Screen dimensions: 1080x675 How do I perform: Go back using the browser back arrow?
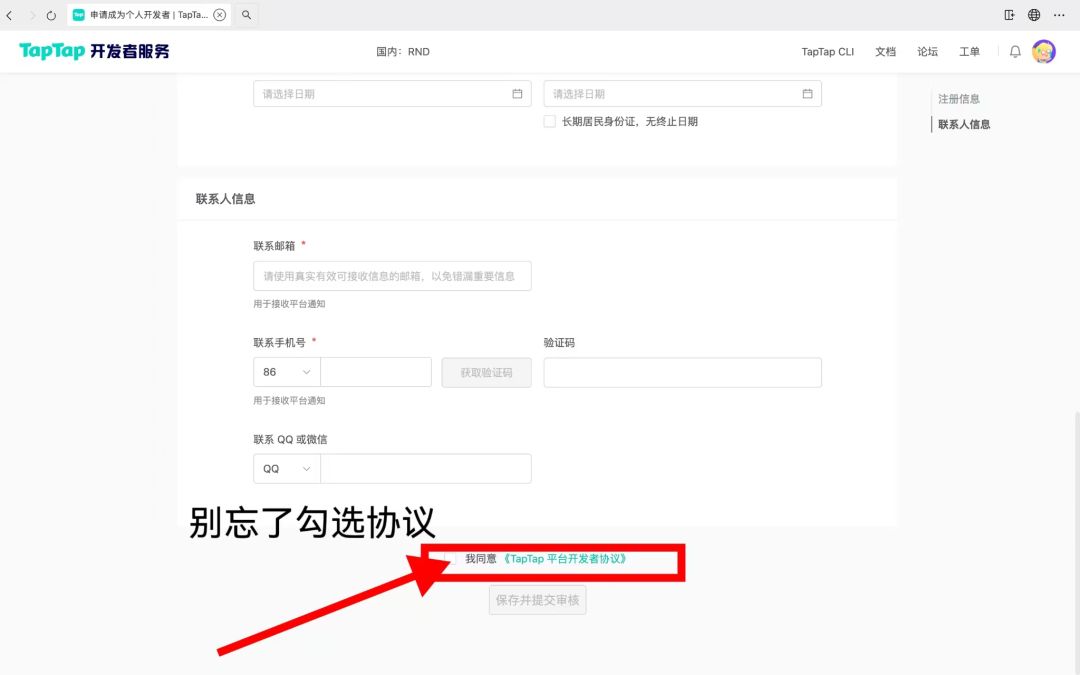pyautogui.click(x=10, y=15)
